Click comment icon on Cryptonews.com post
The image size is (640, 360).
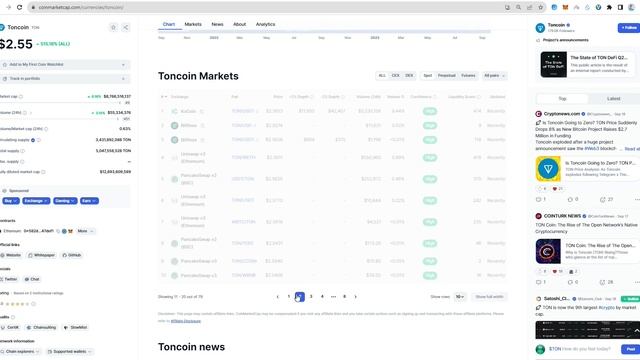coord(538,200)
